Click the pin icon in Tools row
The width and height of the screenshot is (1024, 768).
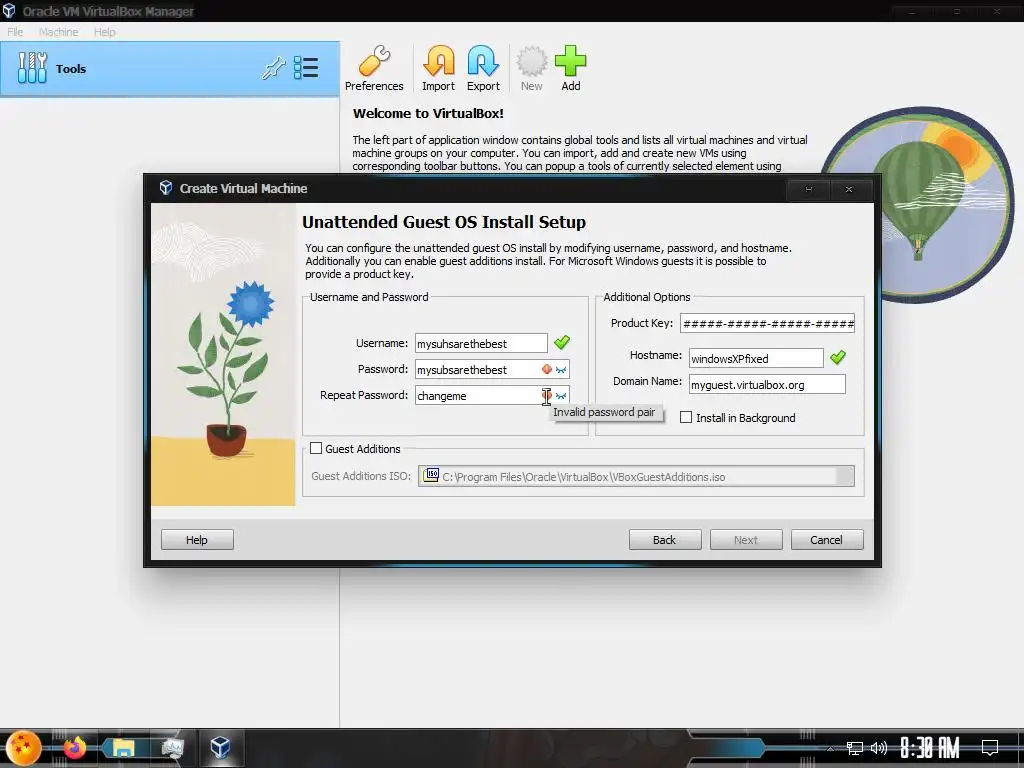click(274, 68)
